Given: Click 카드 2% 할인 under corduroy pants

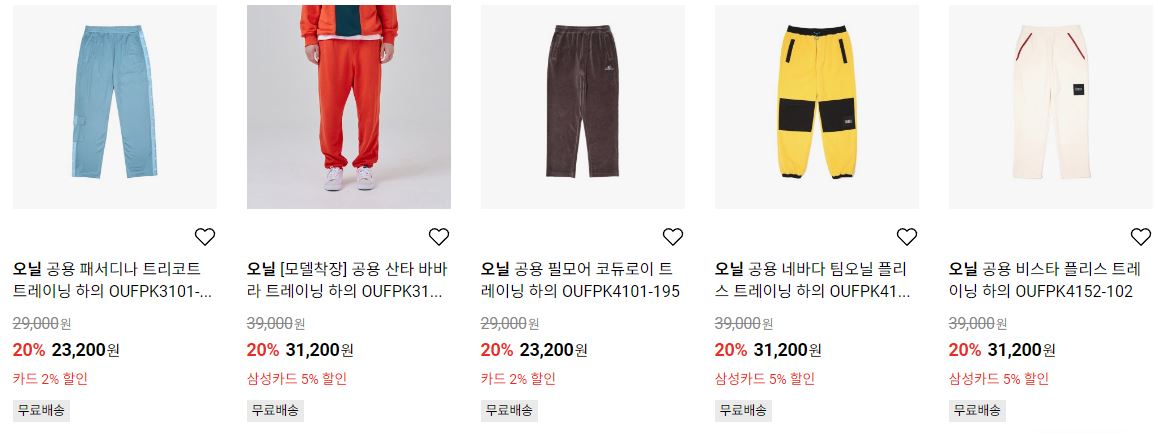Looking at the screenshot, I should coord(518,379).
